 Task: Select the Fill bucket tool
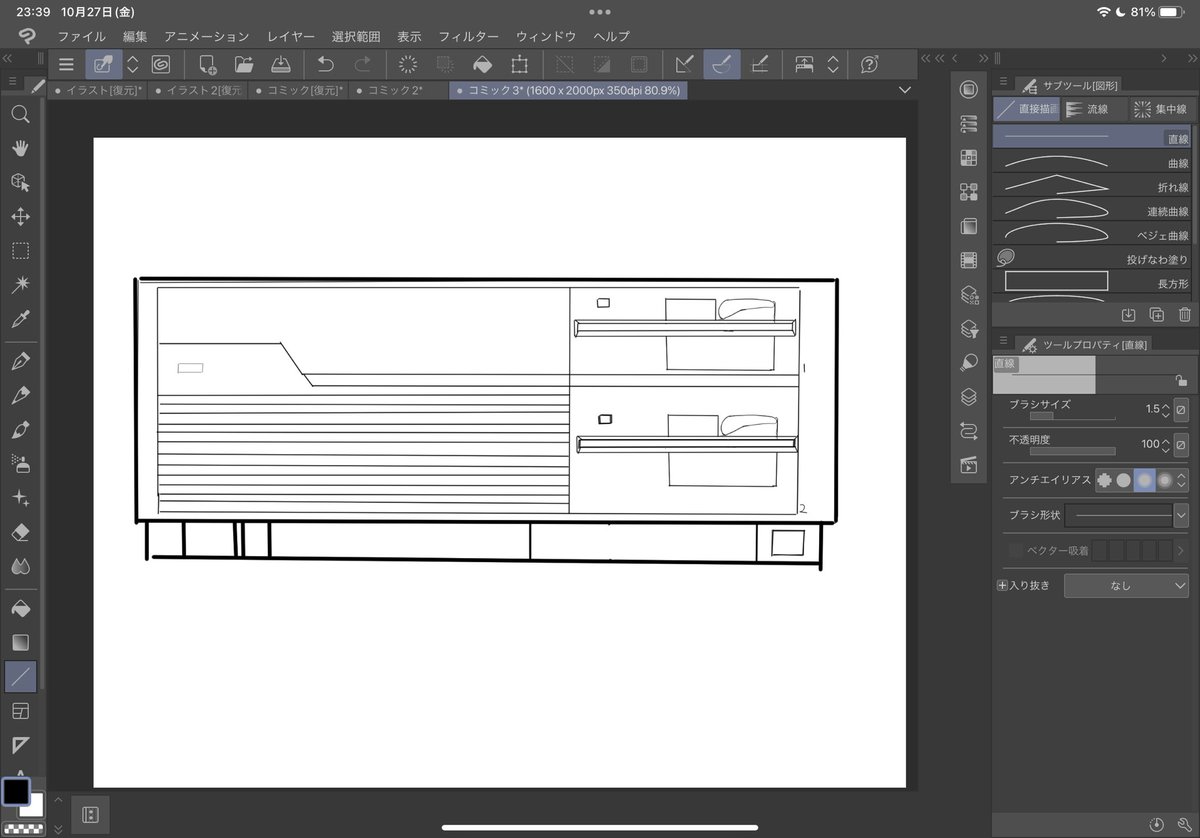tap(20, 608)
